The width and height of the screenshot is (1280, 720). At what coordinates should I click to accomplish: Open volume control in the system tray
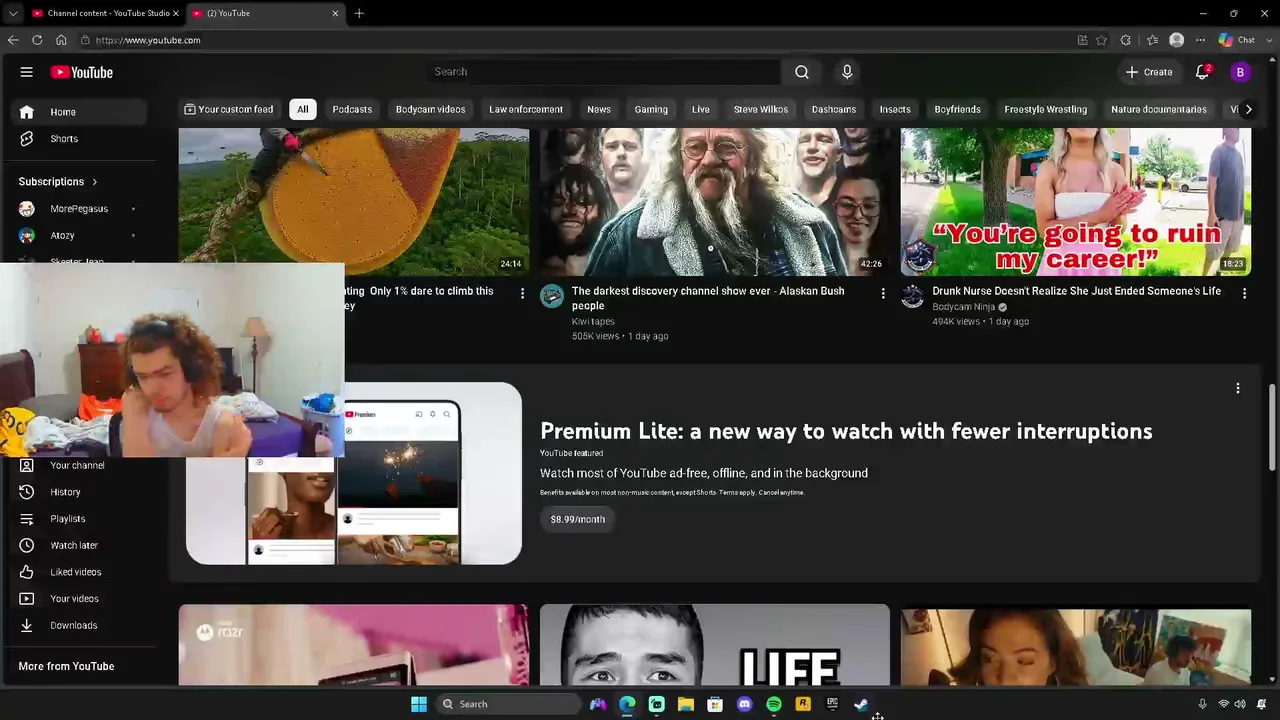pyautogui.click(x=1240, y=704)
